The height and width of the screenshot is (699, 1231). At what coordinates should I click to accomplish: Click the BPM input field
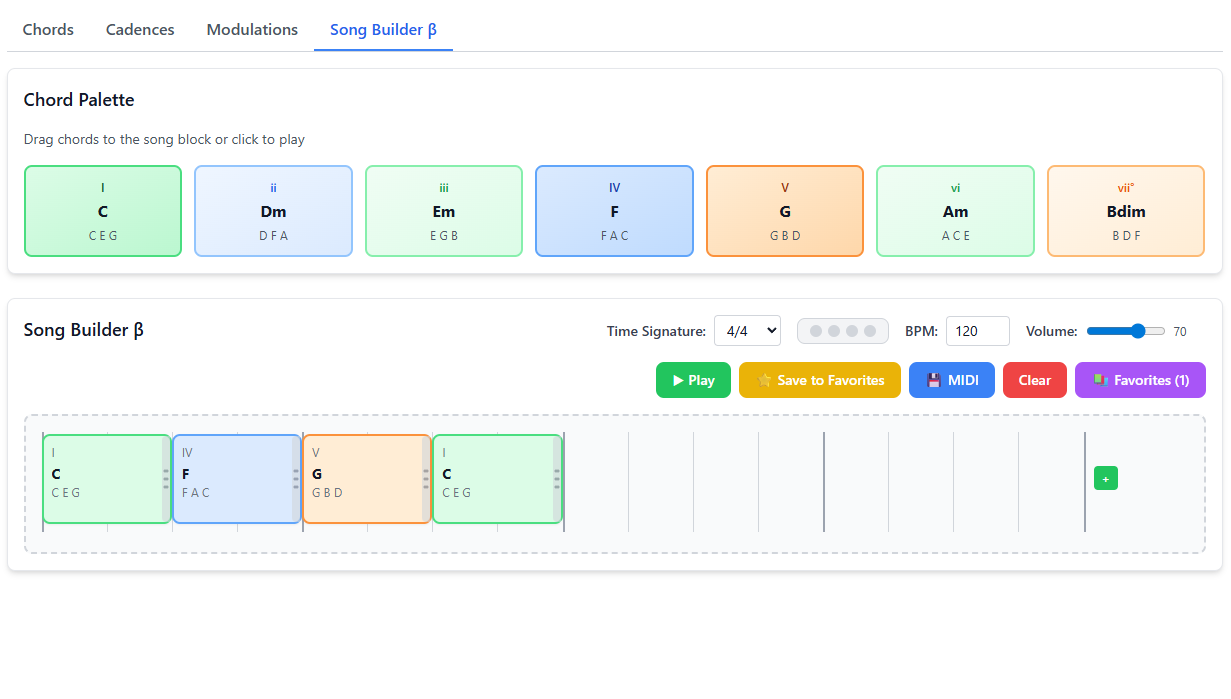pyautogui.click(x=977, y=331)
